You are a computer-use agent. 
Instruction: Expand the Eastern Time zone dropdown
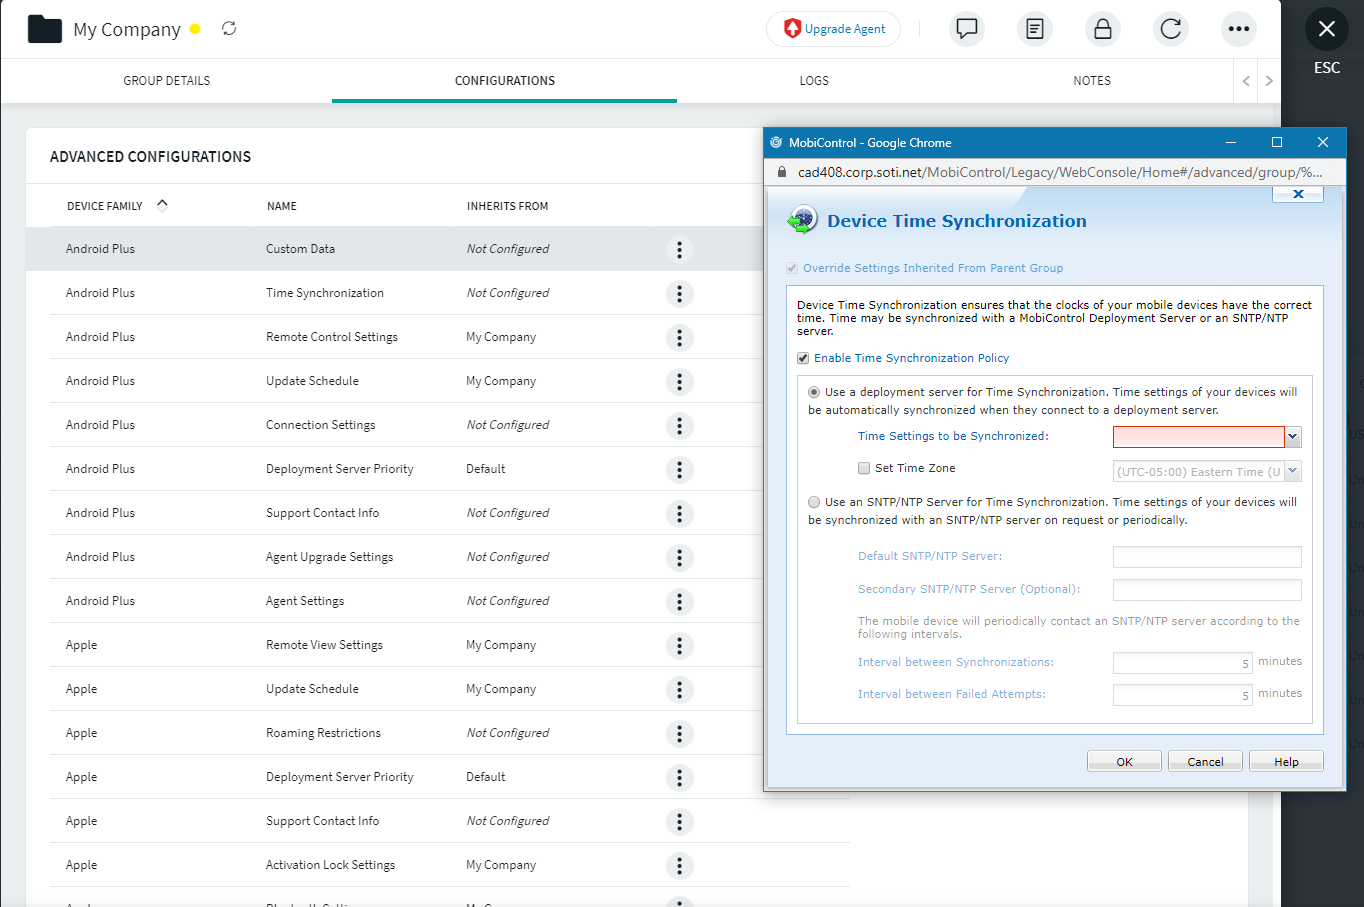point(1292,471)
